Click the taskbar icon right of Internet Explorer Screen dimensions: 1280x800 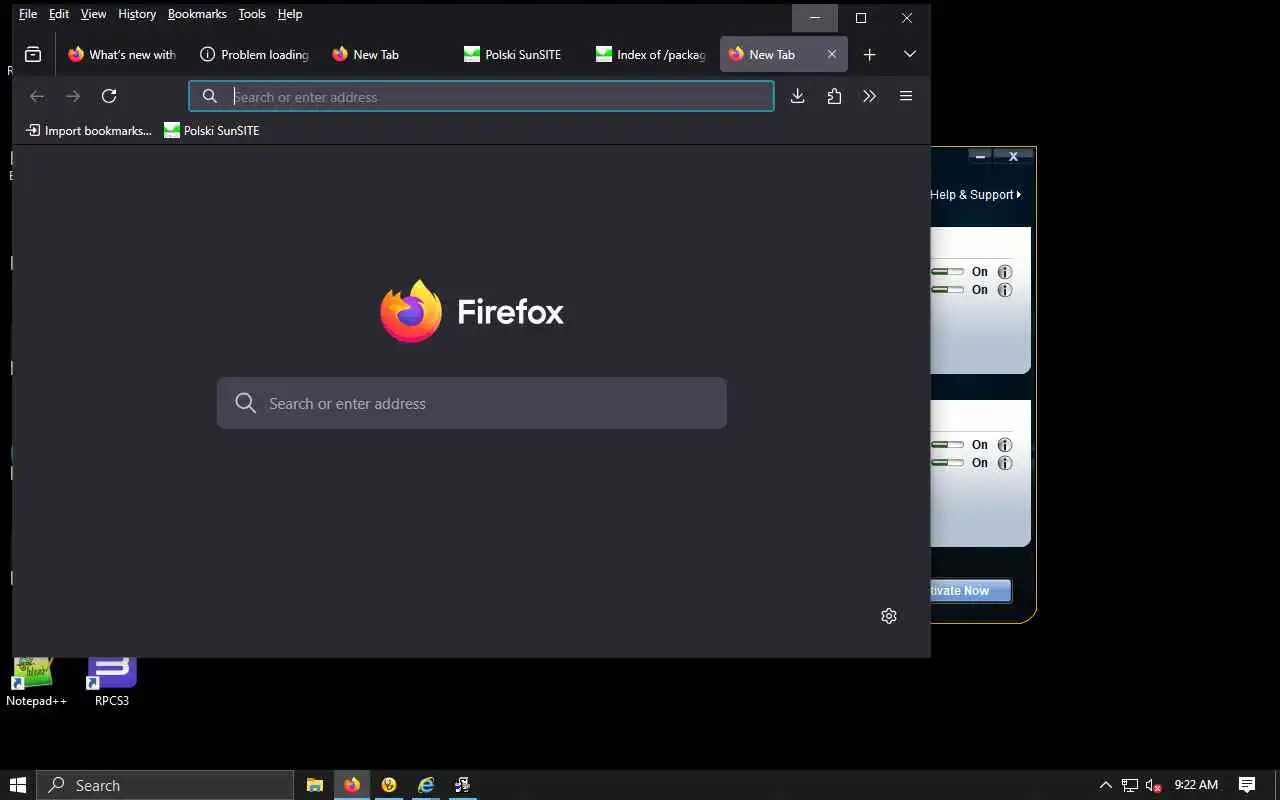pyautogui.click(x=462, y=785)
